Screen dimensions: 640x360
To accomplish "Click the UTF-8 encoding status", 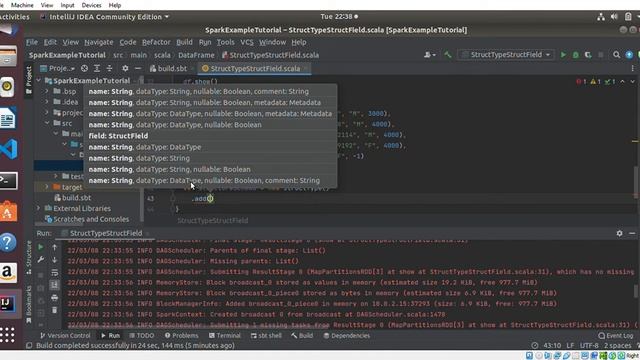I will coord(589,345).
